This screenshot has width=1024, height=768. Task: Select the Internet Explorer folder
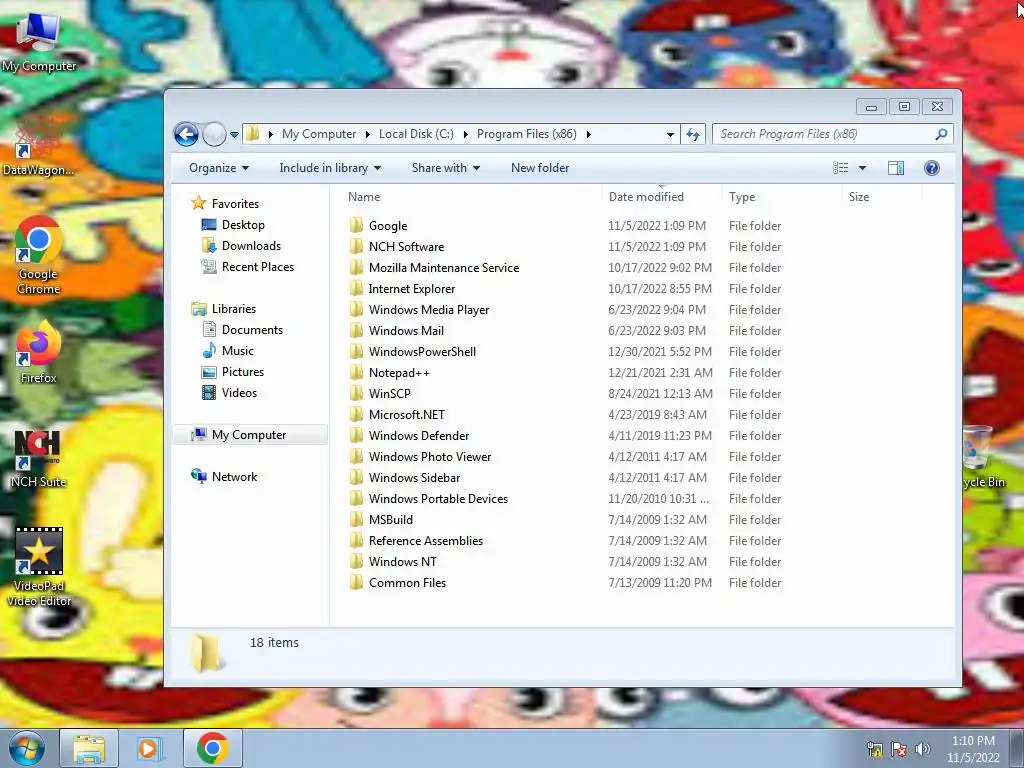pos(411,289)
